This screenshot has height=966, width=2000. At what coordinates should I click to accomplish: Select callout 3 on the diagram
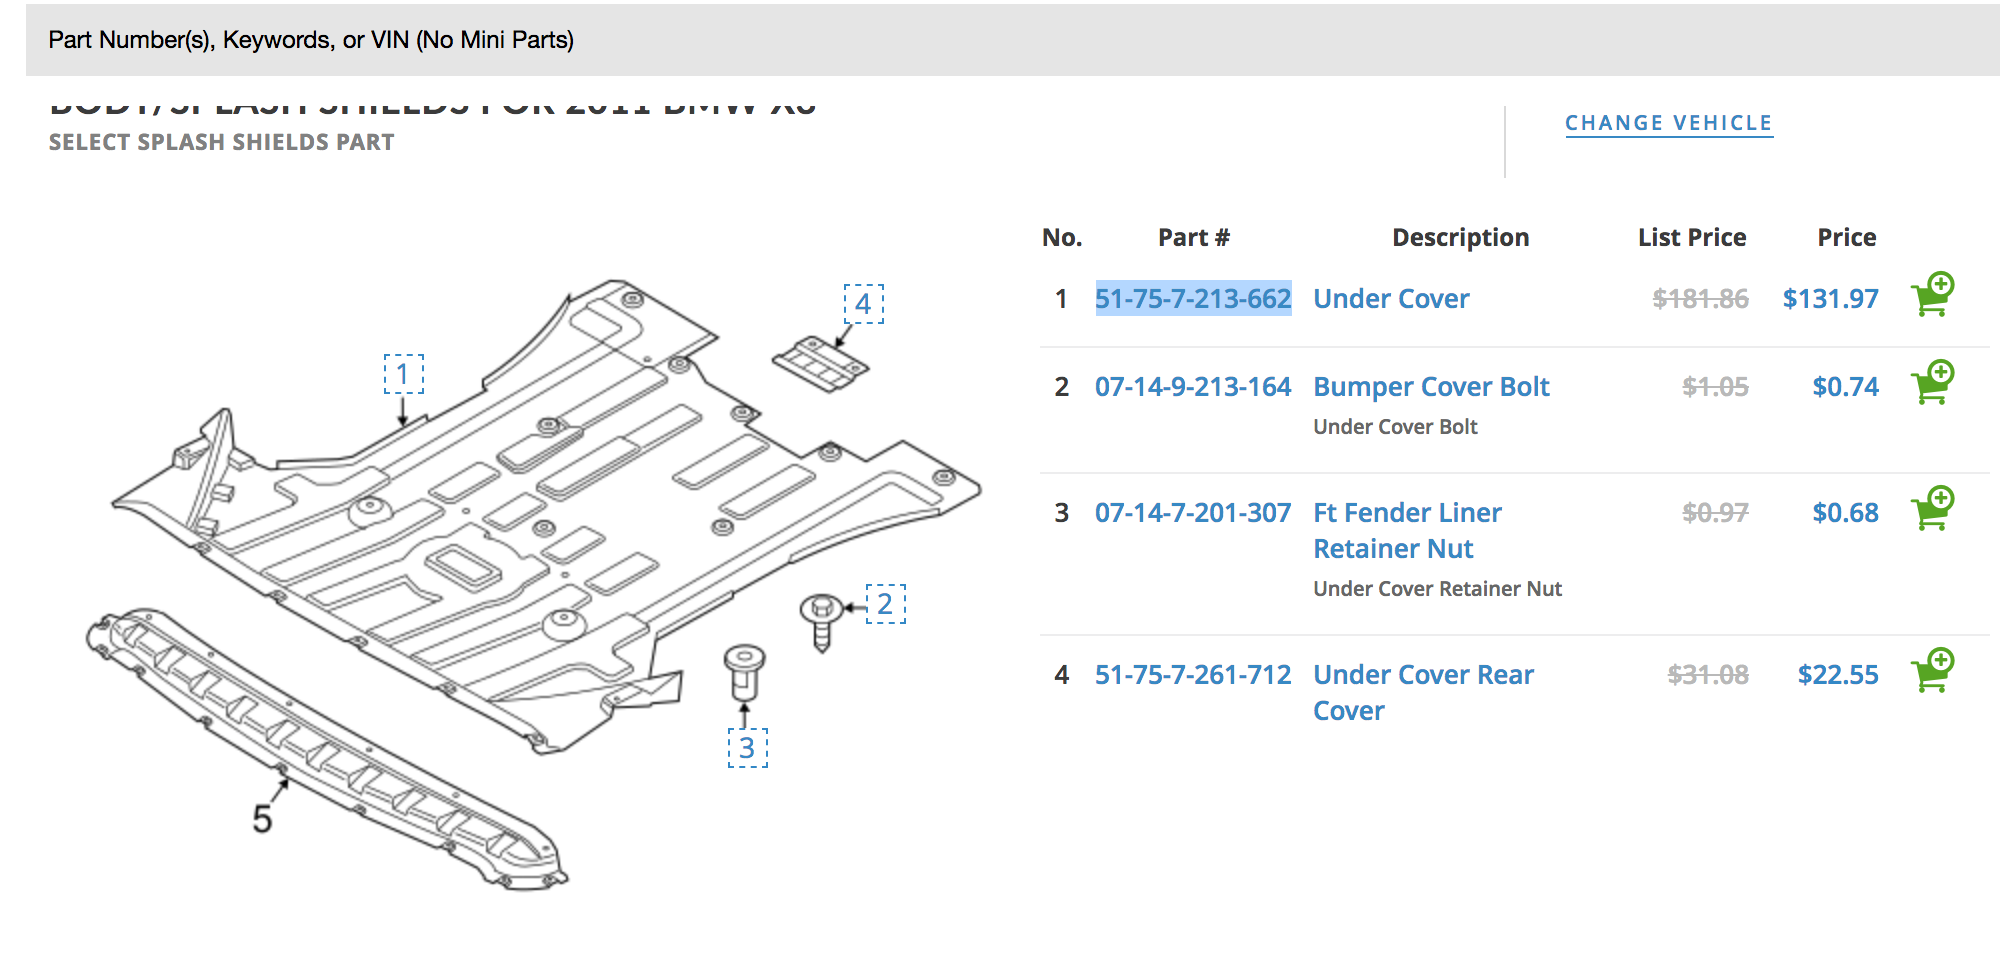pos(747,748)
